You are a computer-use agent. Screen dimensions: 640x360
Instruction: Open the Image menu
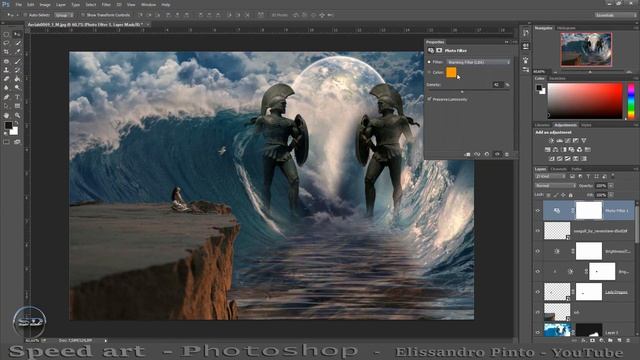click(45, 4)
